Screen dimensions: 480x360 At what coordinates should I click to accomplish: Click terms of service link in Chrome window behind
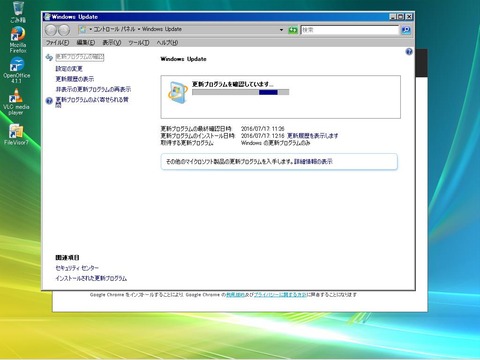pyautogui.click(x=235, y=295)
